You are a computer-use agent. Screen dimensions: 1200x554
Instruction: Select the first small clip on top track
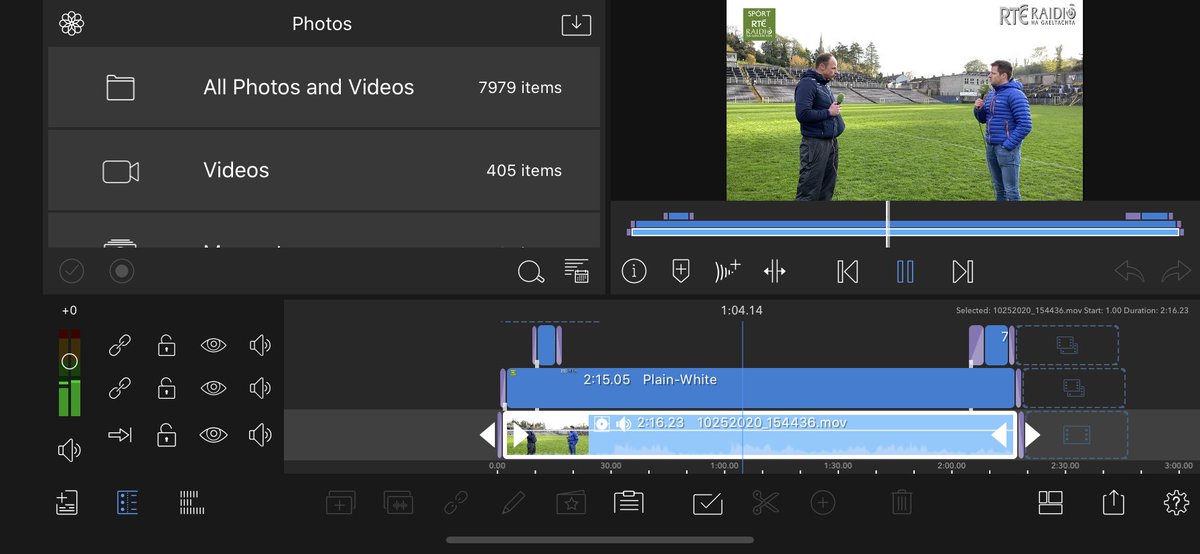[546, 345]
